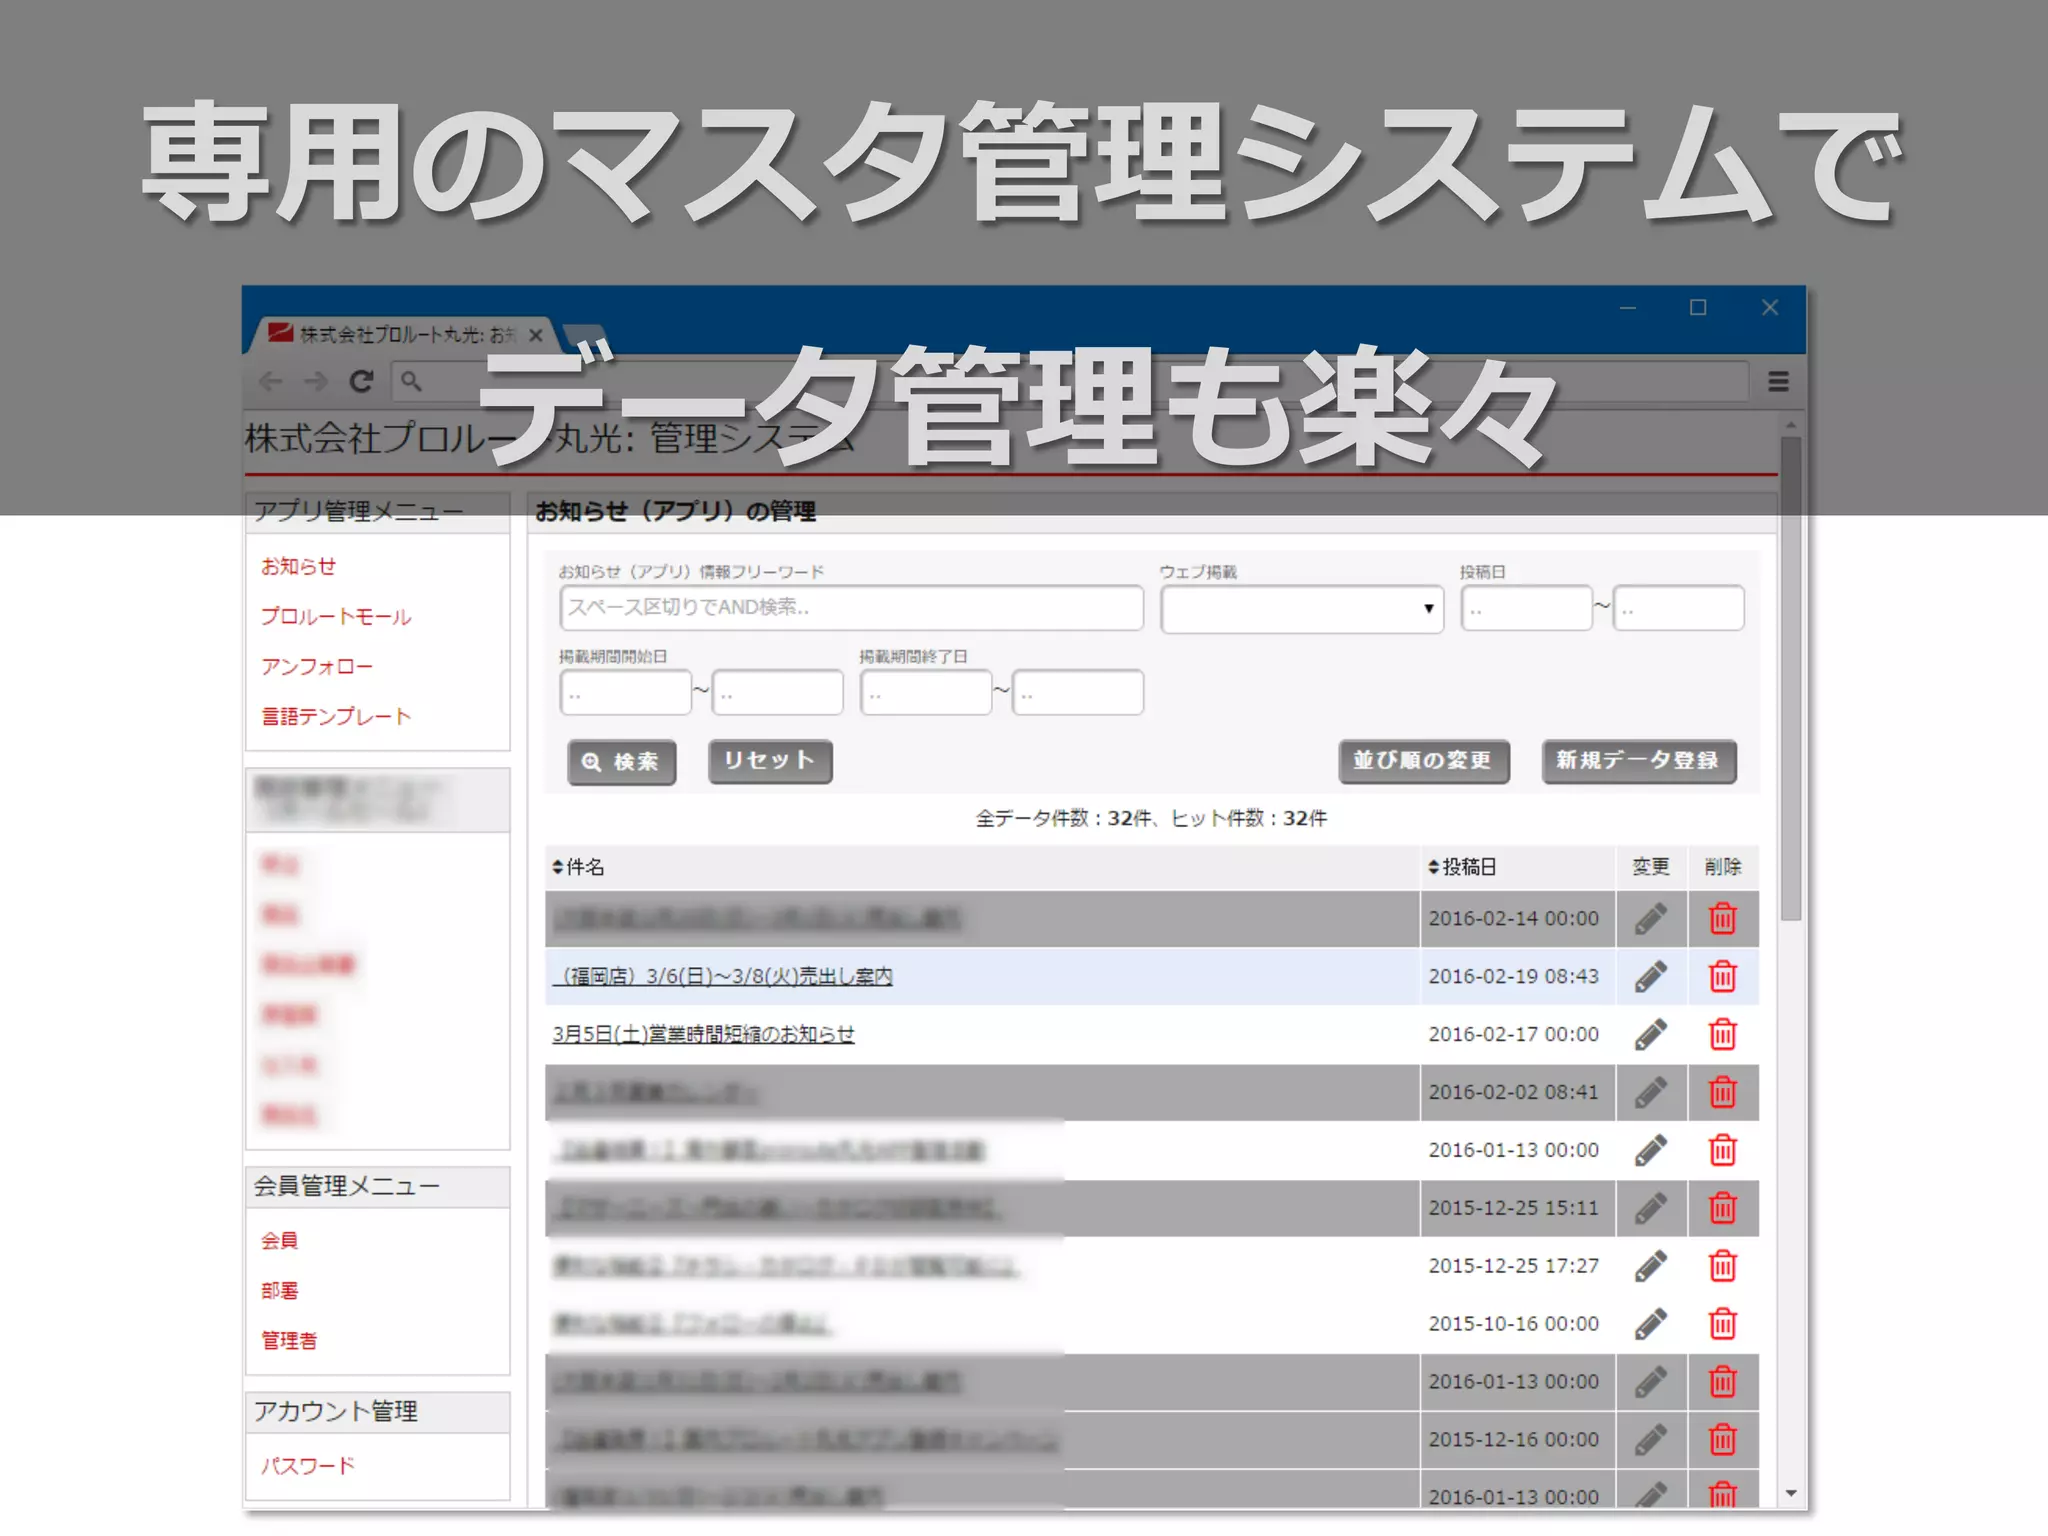
Task: Open お知らせ in the app menu
Action: 298,566
